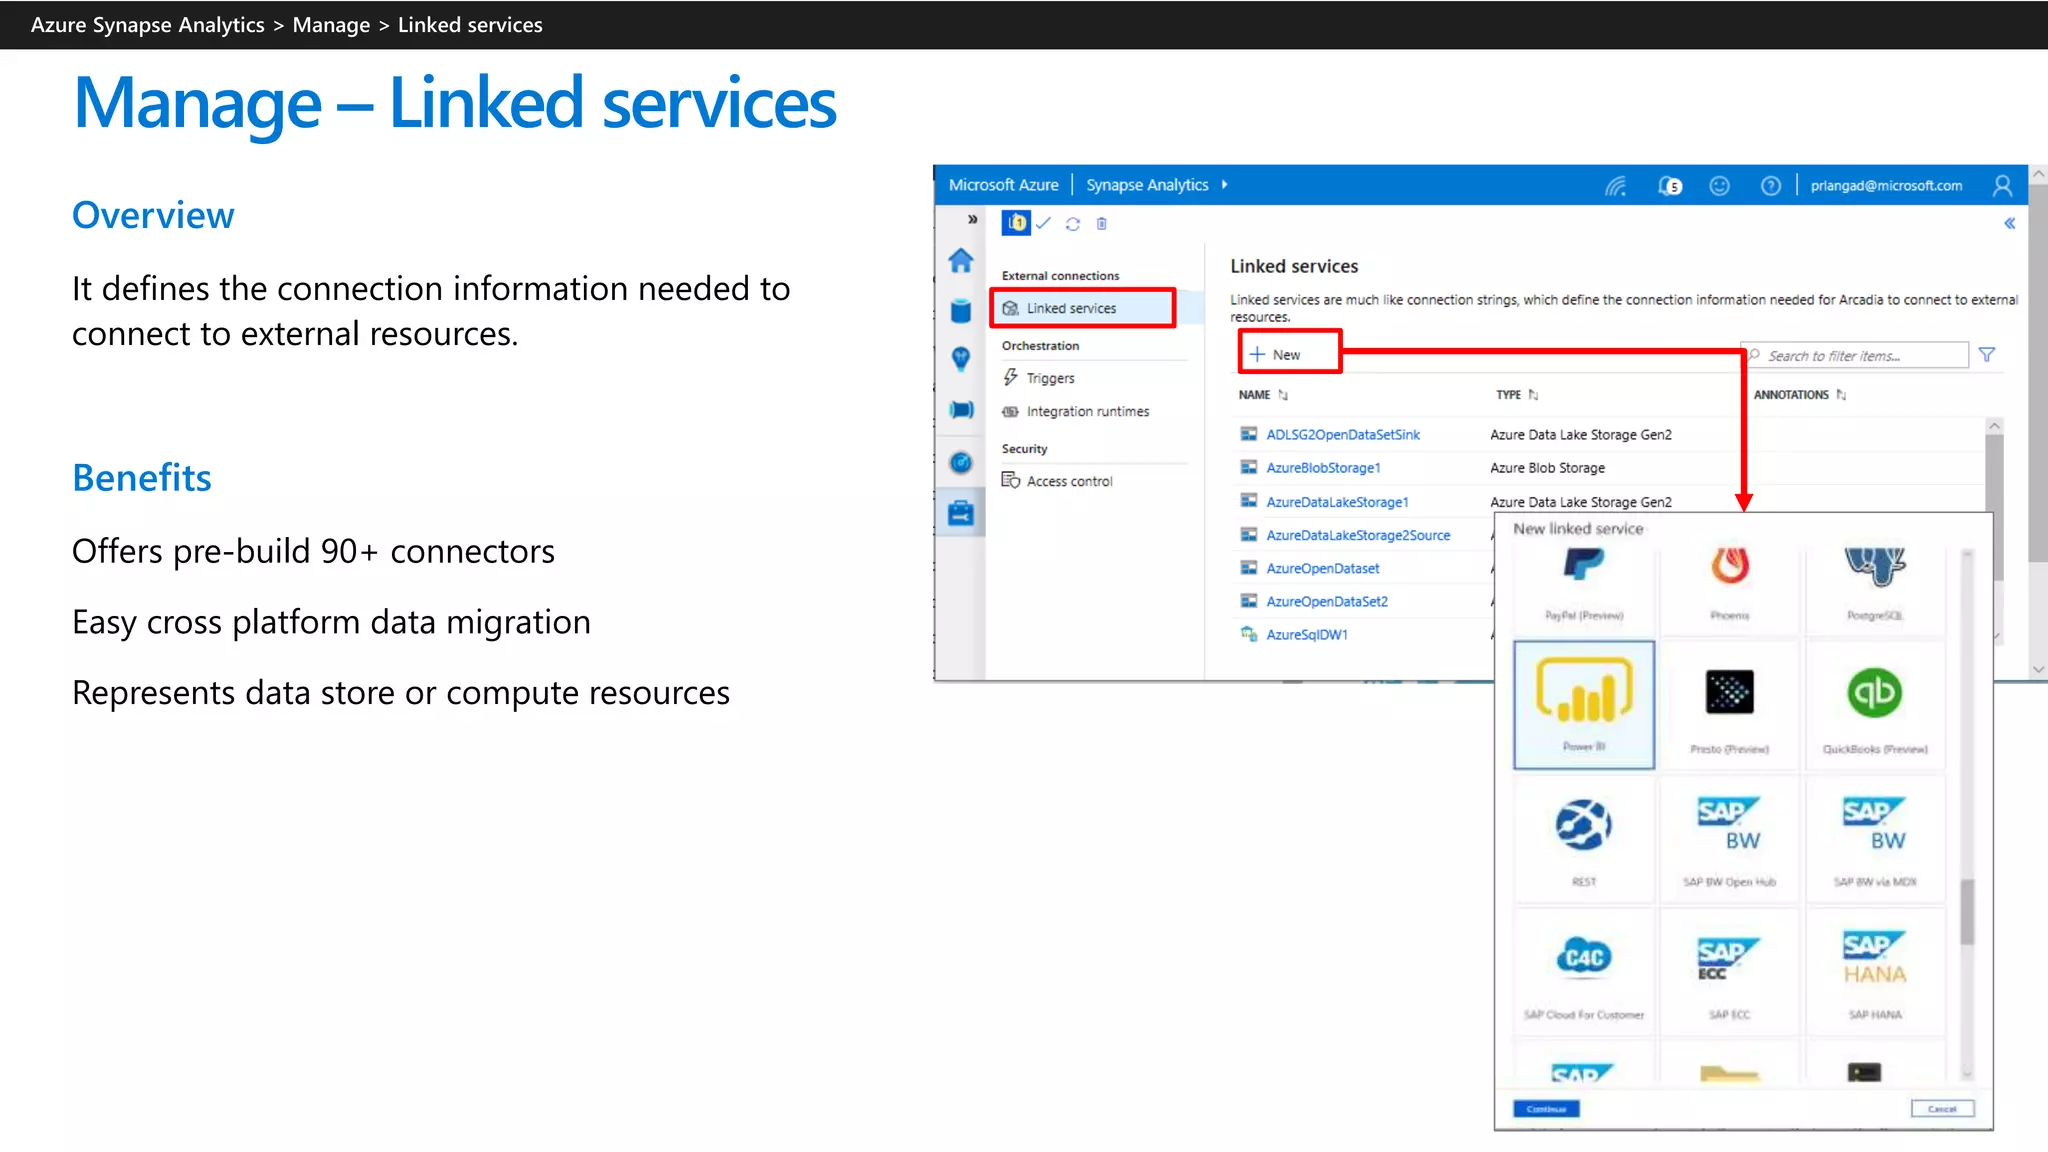Click the New linked service button
The height and width of the screenshot is (1152, 2048).
coord(1289,354)
